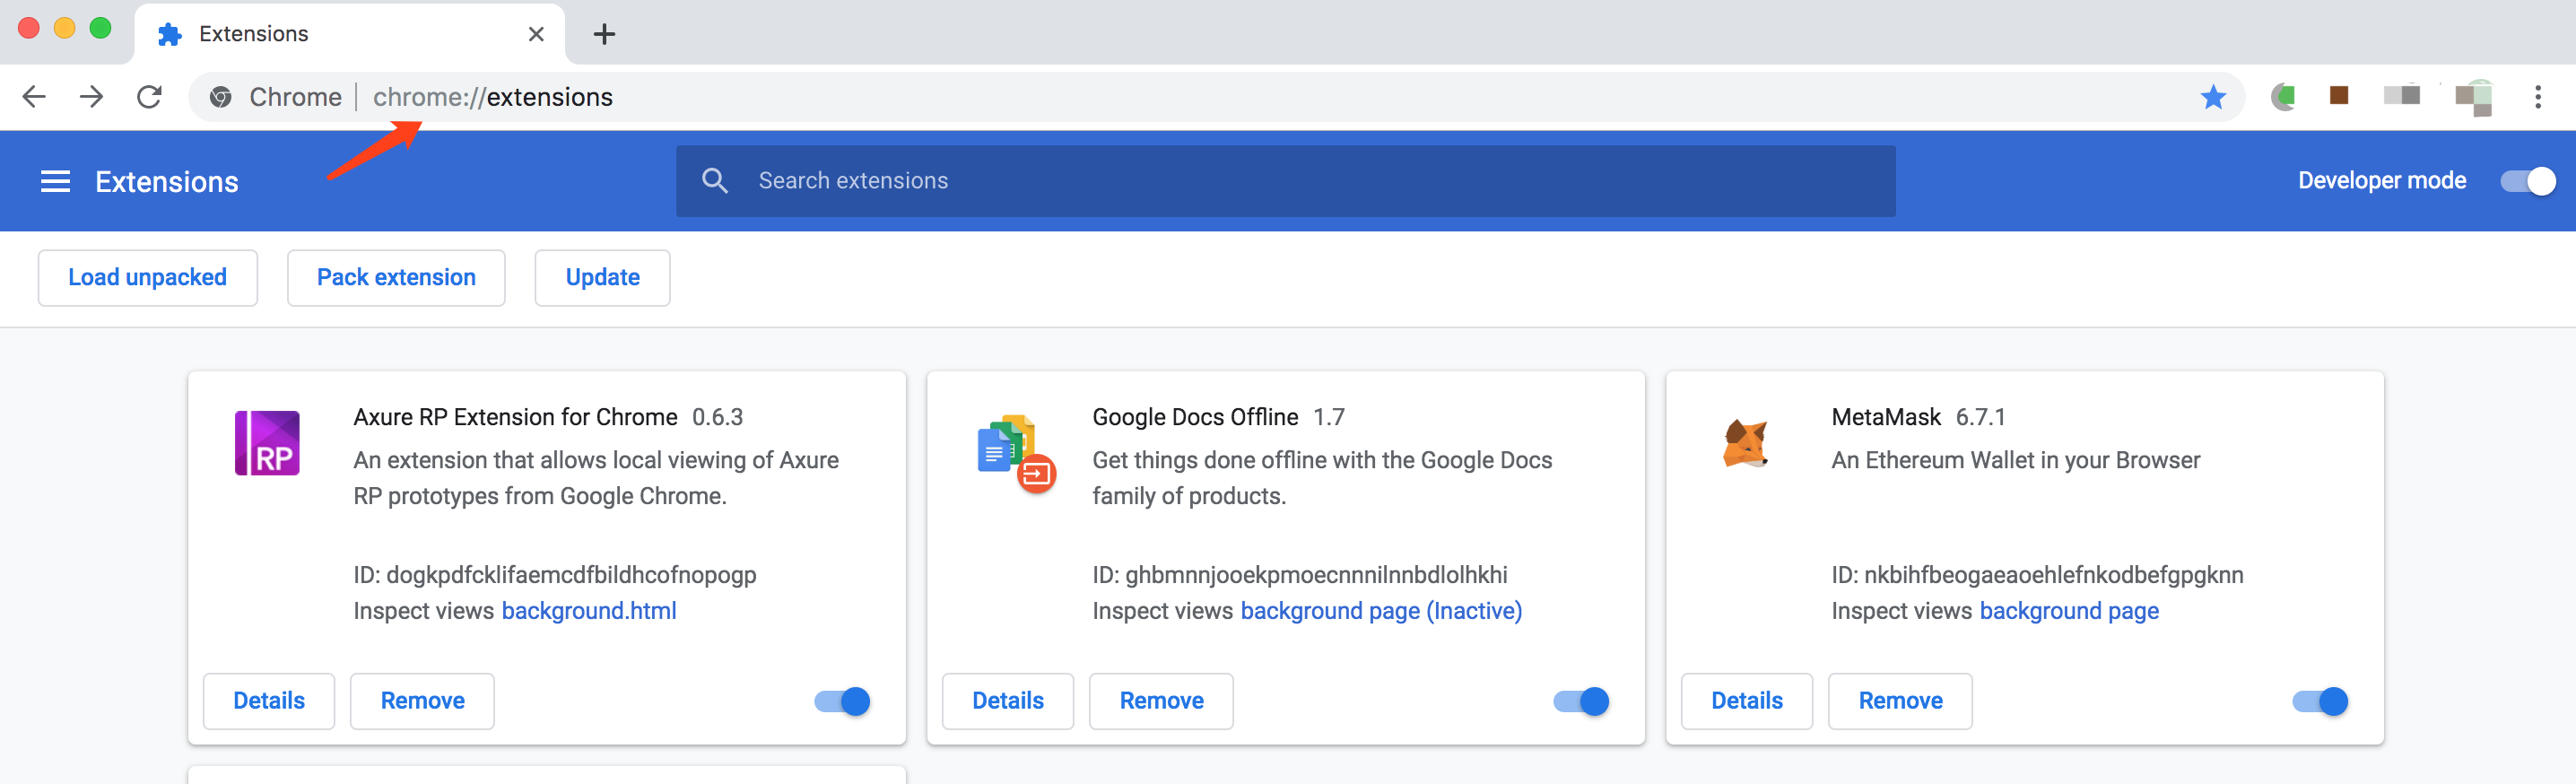Viewport: 2576px width, 784px height.
Task: Remove Google Docs Offline
Action: coord(1161,701)
